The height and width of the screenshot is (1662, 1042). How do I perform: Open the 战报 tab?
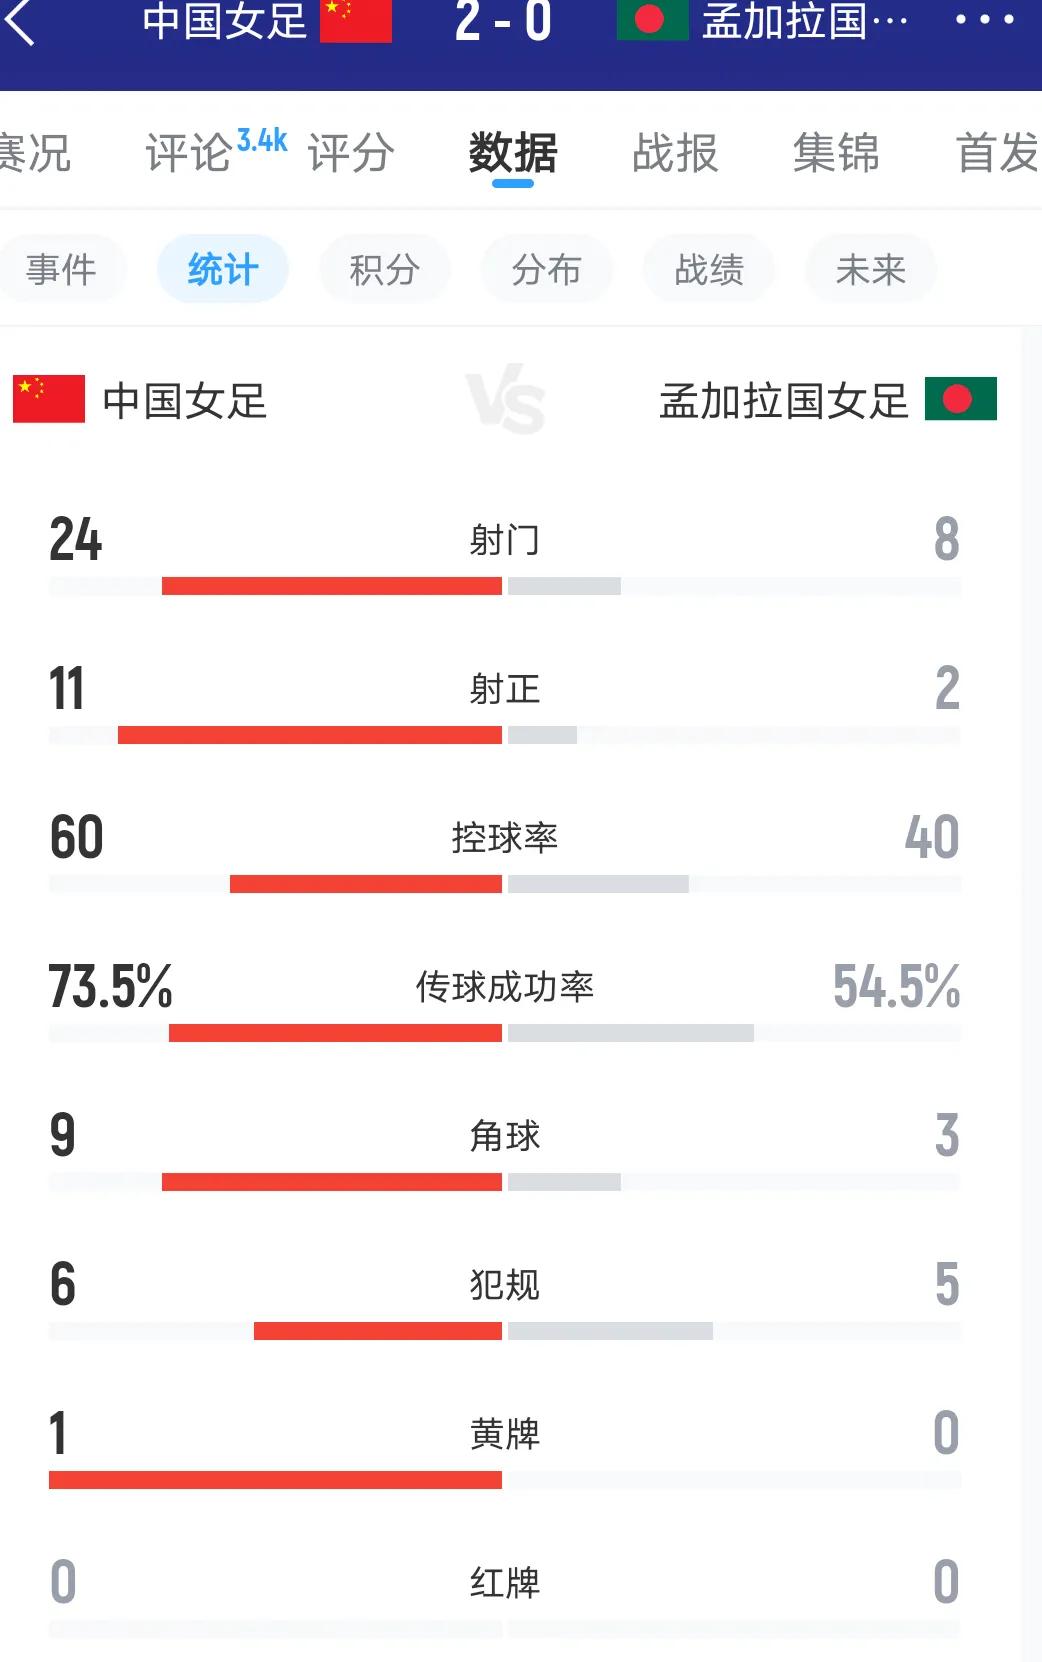674,153
